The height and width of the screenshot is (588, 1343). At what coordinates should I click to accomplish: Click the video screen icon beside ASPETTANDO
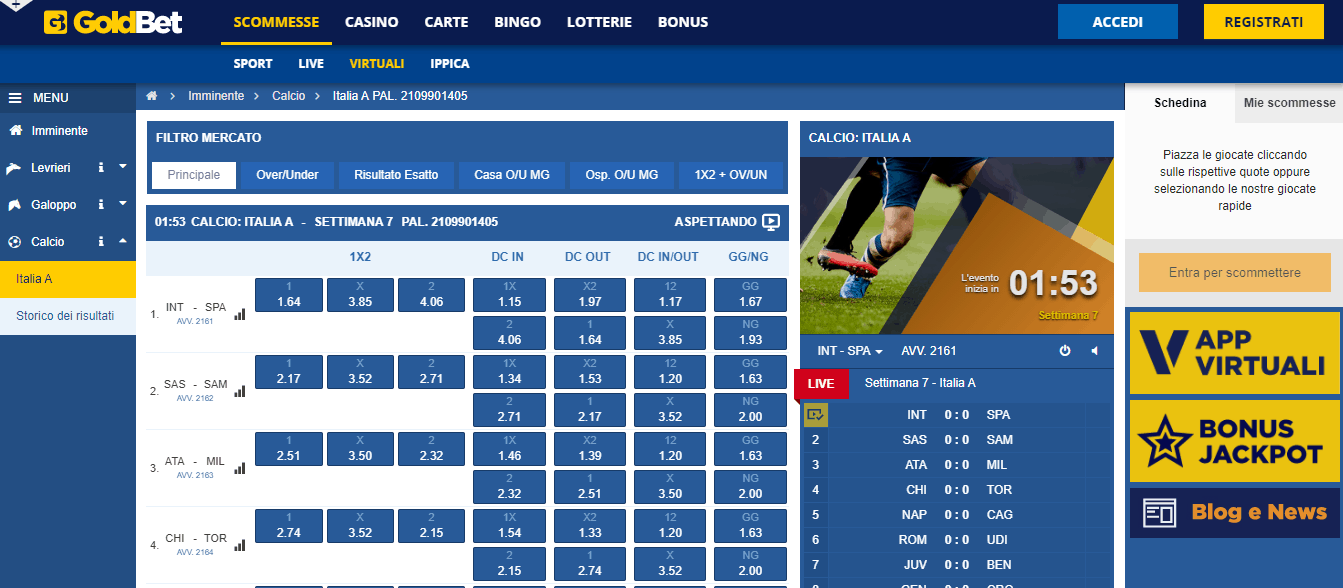[x=771, y=222]
